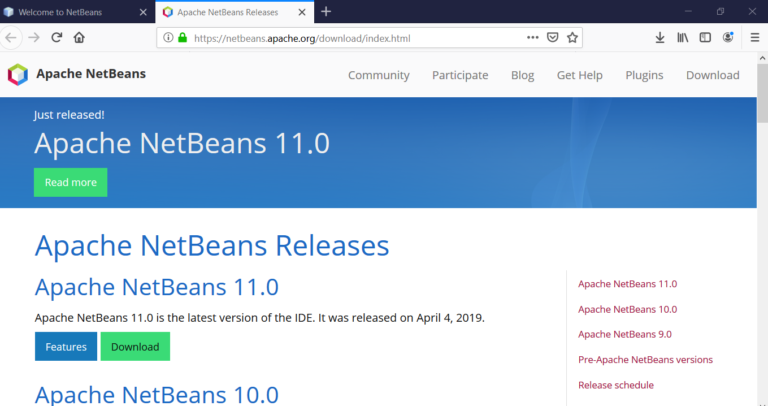Image resolution: width=768 pixels, height=406 pixels.
Task: Open page actions three-dot menu
Action: point(532,38)
